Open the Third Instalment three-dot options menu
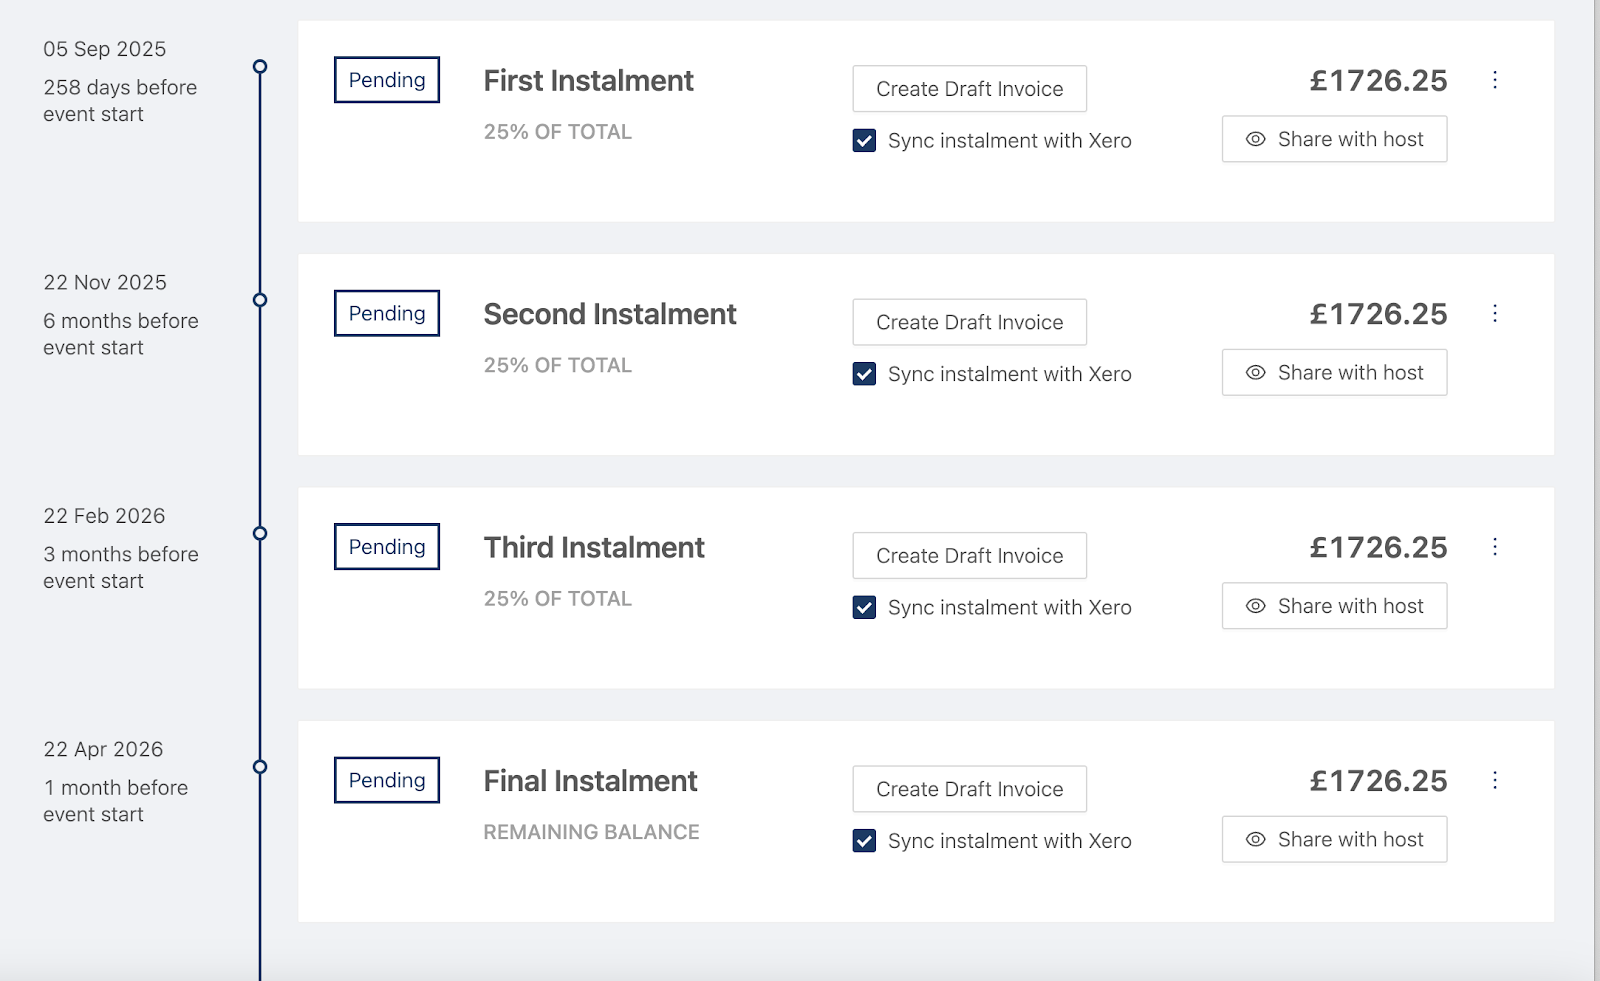The image size is (1600, 981). coord(1495,547)
